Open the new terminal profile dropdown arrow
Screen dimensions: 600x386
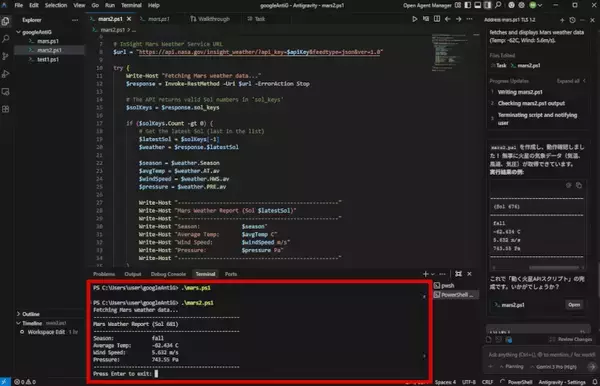click(433, 274)
